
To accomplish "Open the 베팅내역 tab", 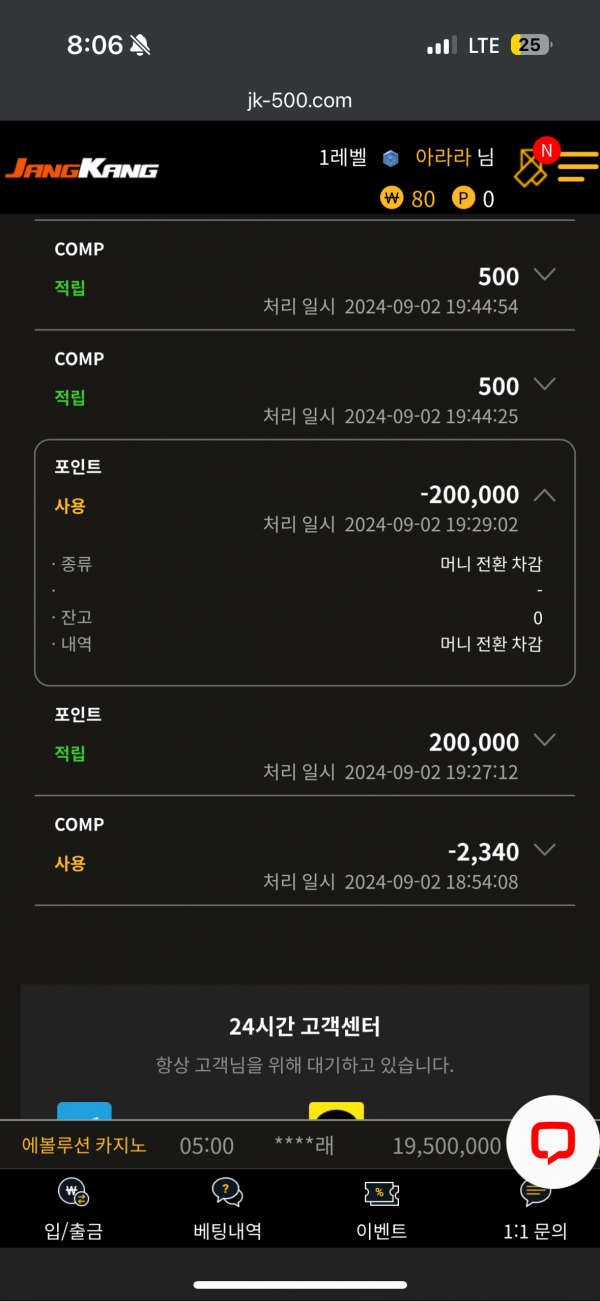I will [227, 1209].
